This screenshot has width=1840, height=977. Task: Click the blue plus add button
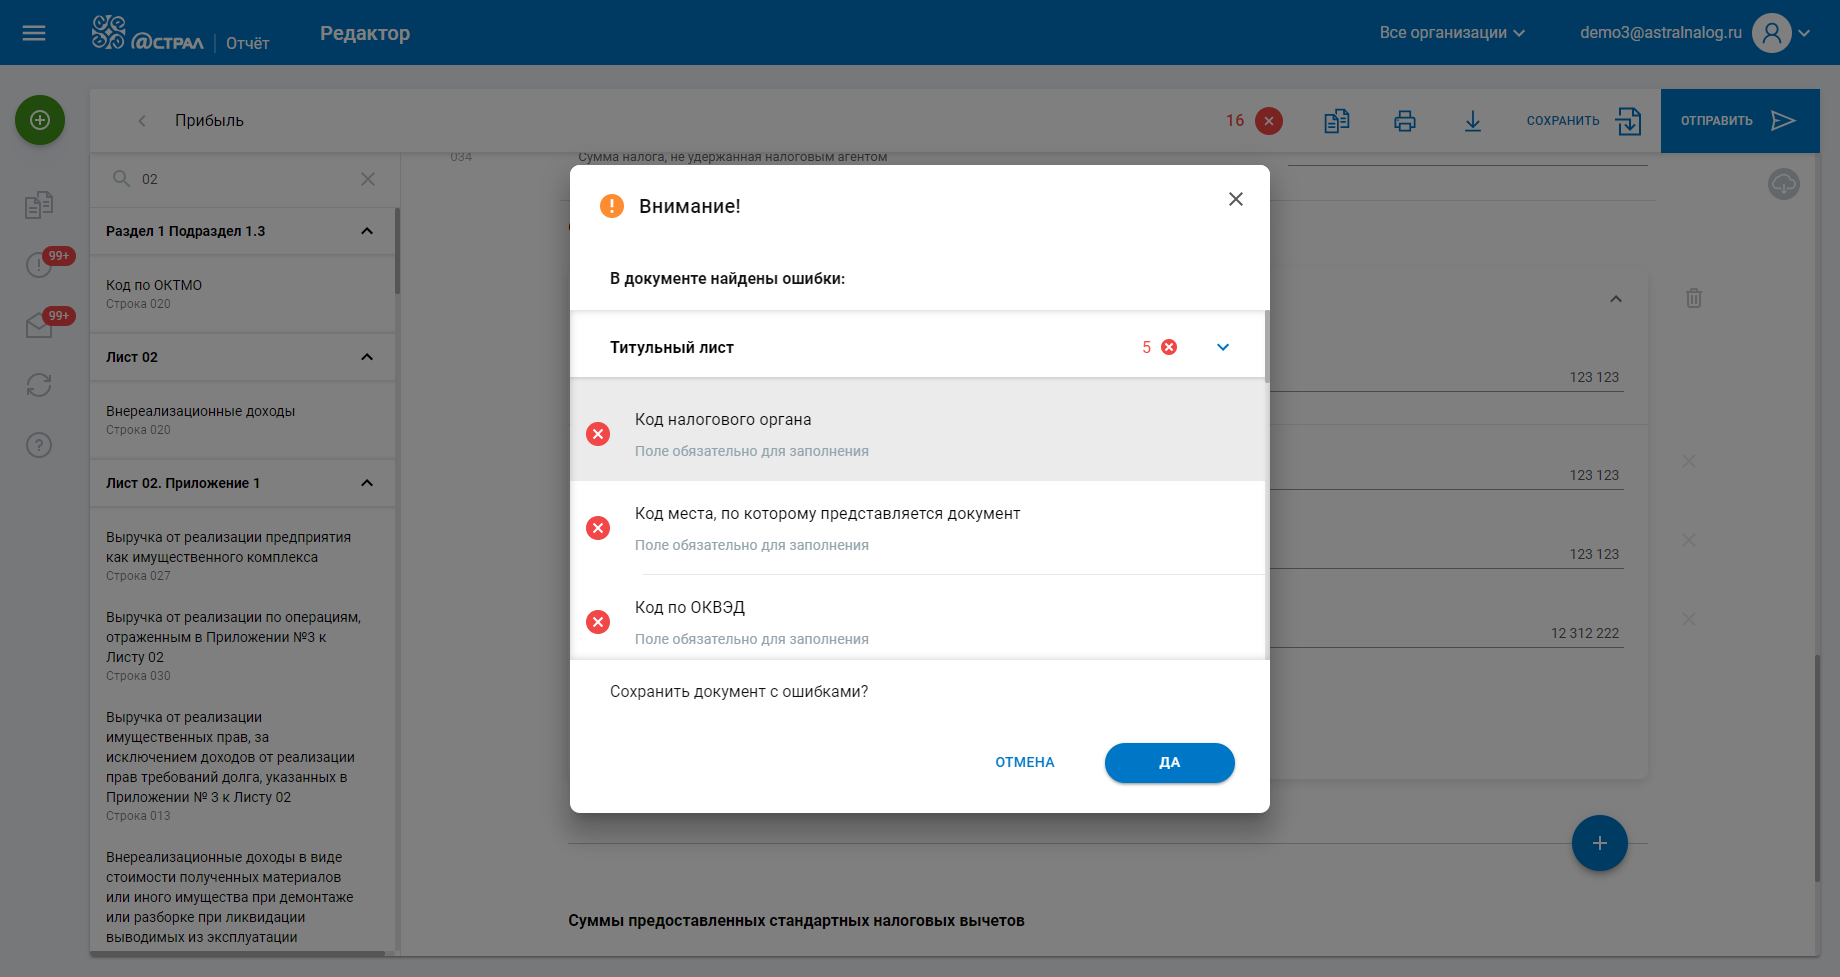(x=1600, y=843)
